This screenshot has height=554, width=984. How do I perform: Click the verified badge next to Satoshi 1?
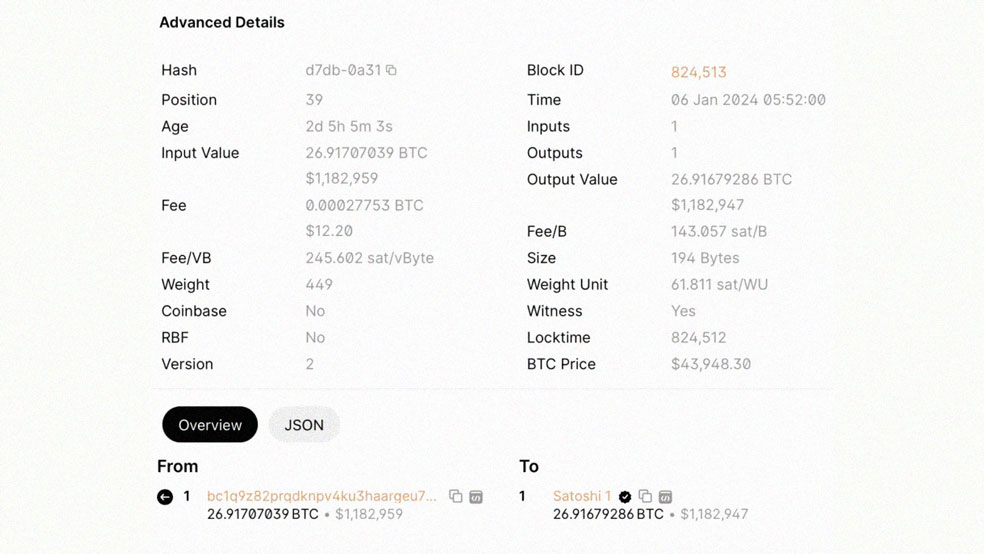[x=625, y=497]
